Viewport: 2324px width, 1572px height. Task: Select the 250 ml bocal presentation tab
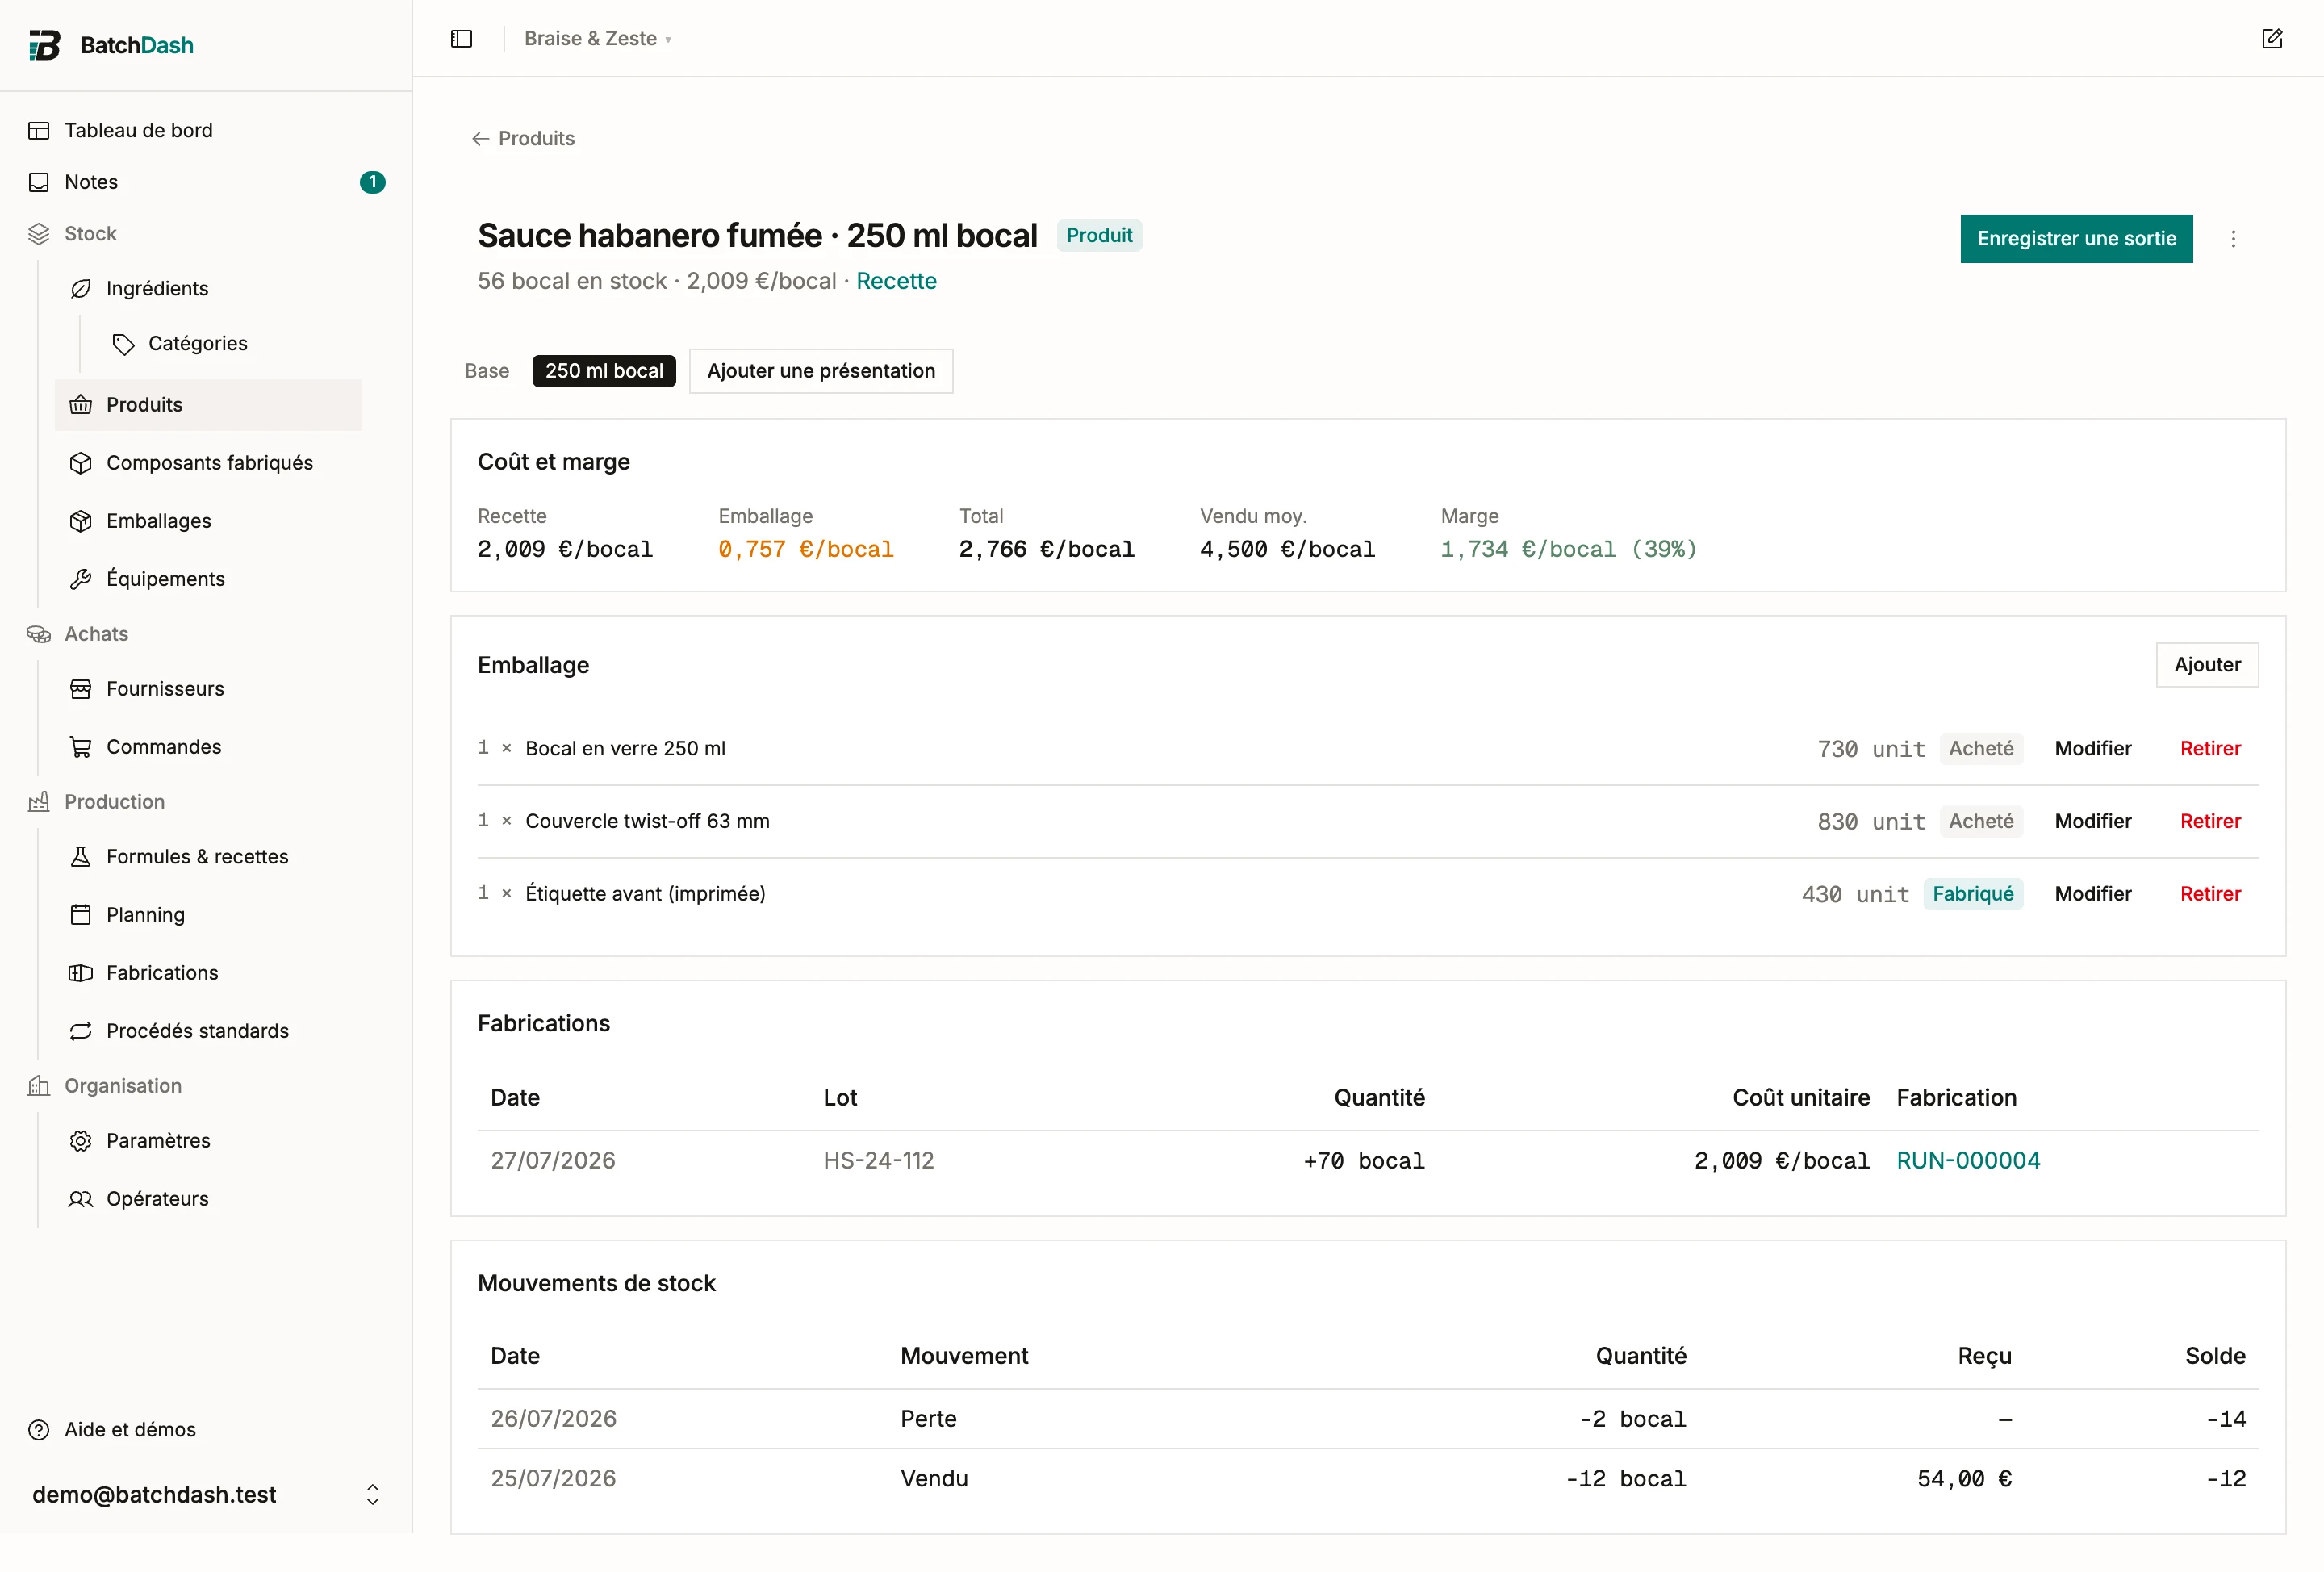point(604,371)
